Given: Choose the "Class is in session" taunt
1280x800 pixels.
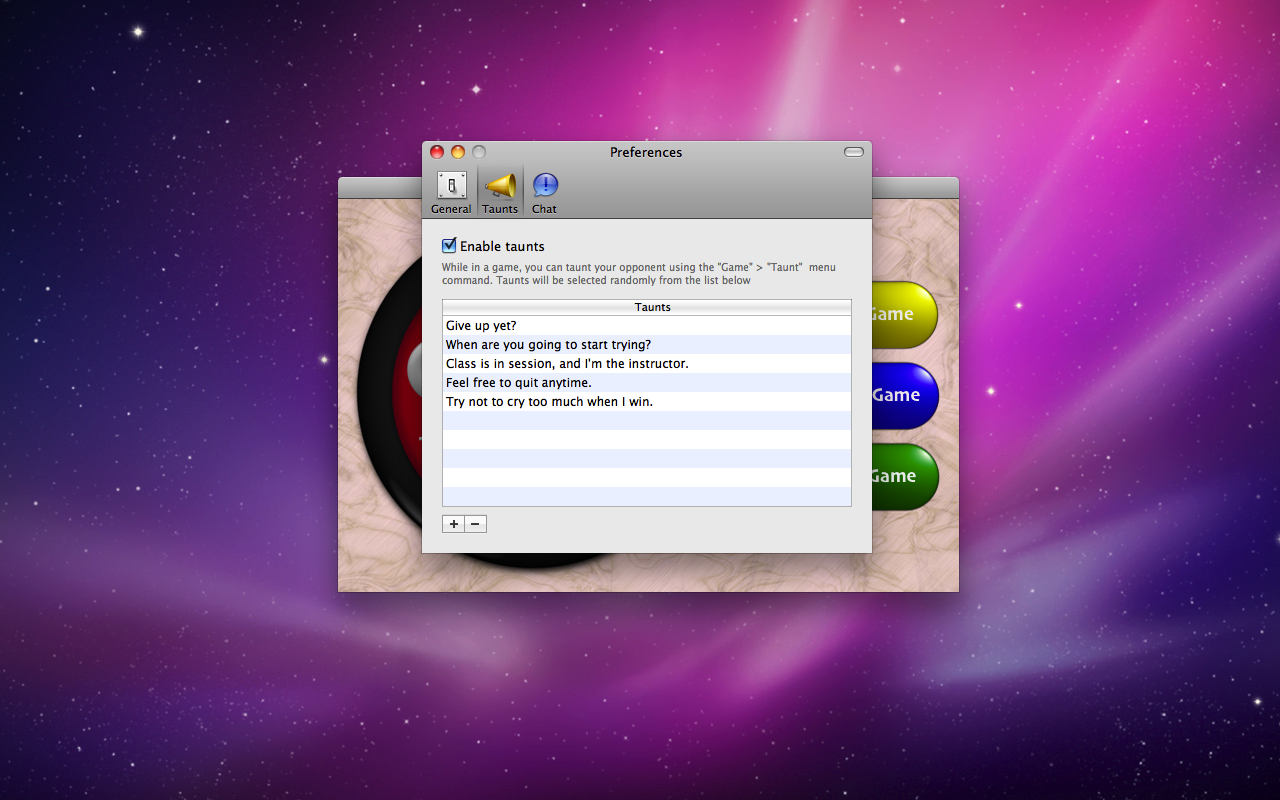Looking at the screenshot, I should 567,364.
